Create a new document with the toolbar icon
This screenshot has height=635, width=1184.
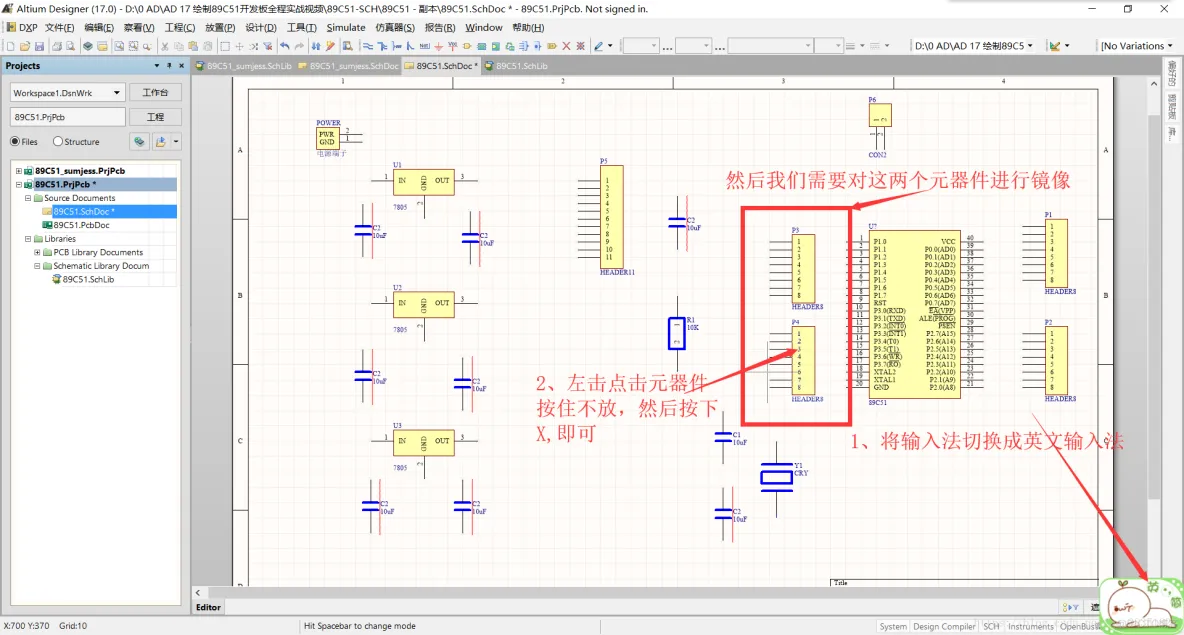(11, 46)
